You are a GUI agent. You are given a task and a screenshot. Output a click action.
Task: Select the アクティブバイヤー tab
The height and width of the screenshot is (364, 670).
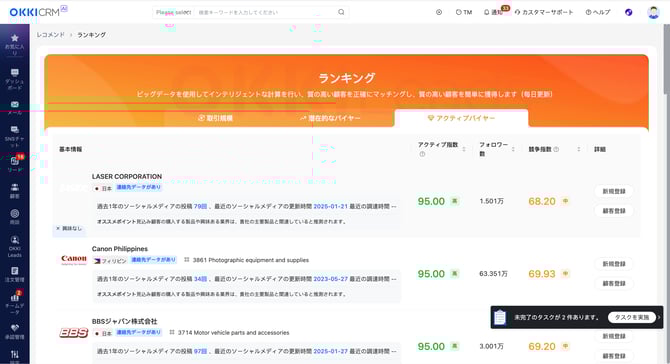pos(461,118)
